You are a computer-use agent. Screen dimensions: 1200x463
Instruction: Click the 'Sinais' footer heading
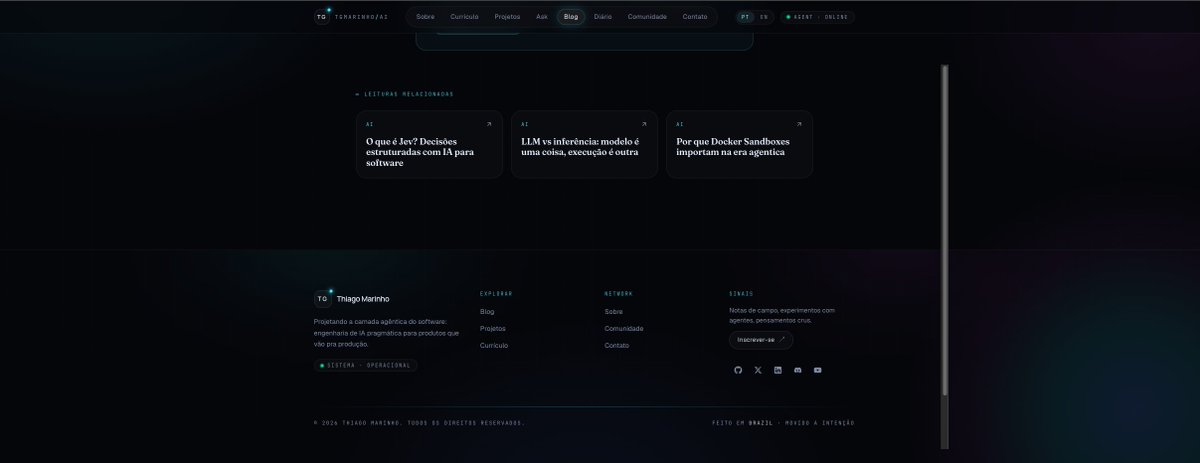741,294
